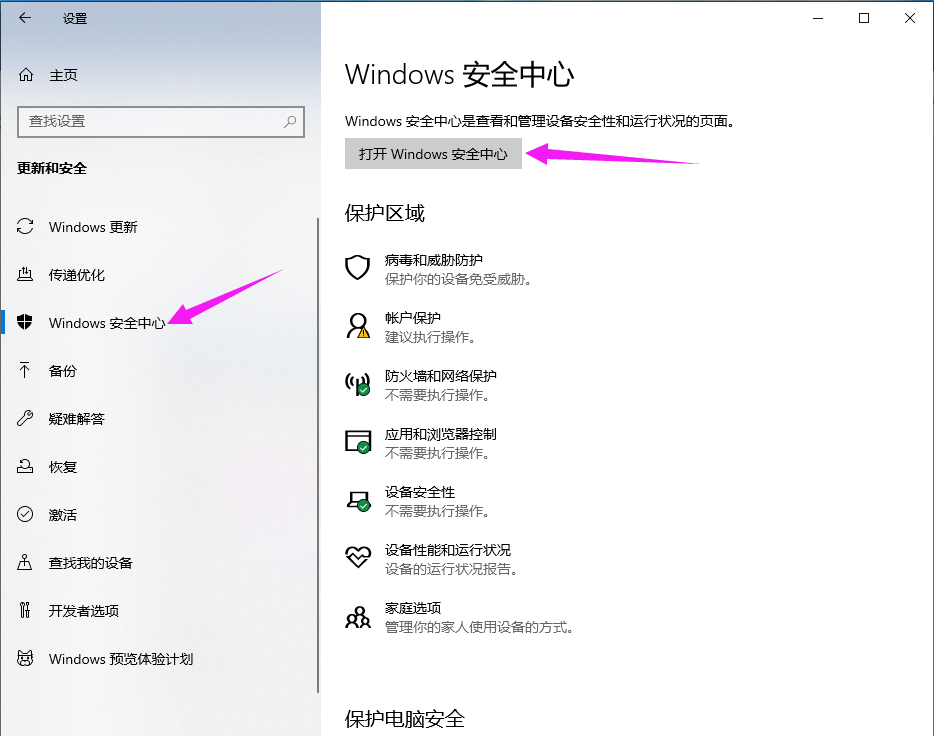Open 家庭选项 section
This screenshot has height=736, width=934.
(459, 617)
